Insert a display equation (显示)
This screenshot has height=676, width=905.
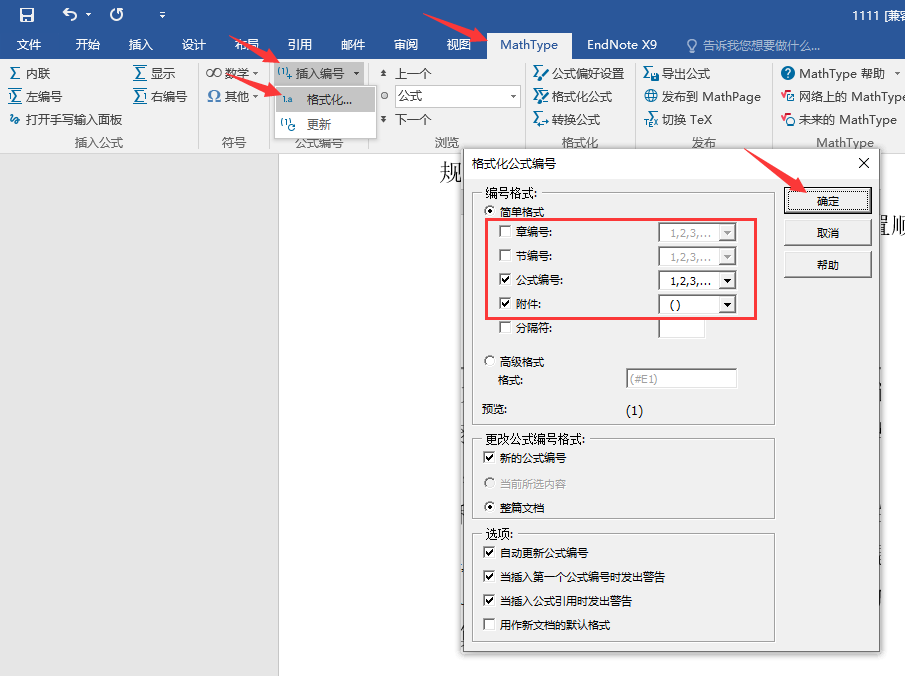pos(154,73)
